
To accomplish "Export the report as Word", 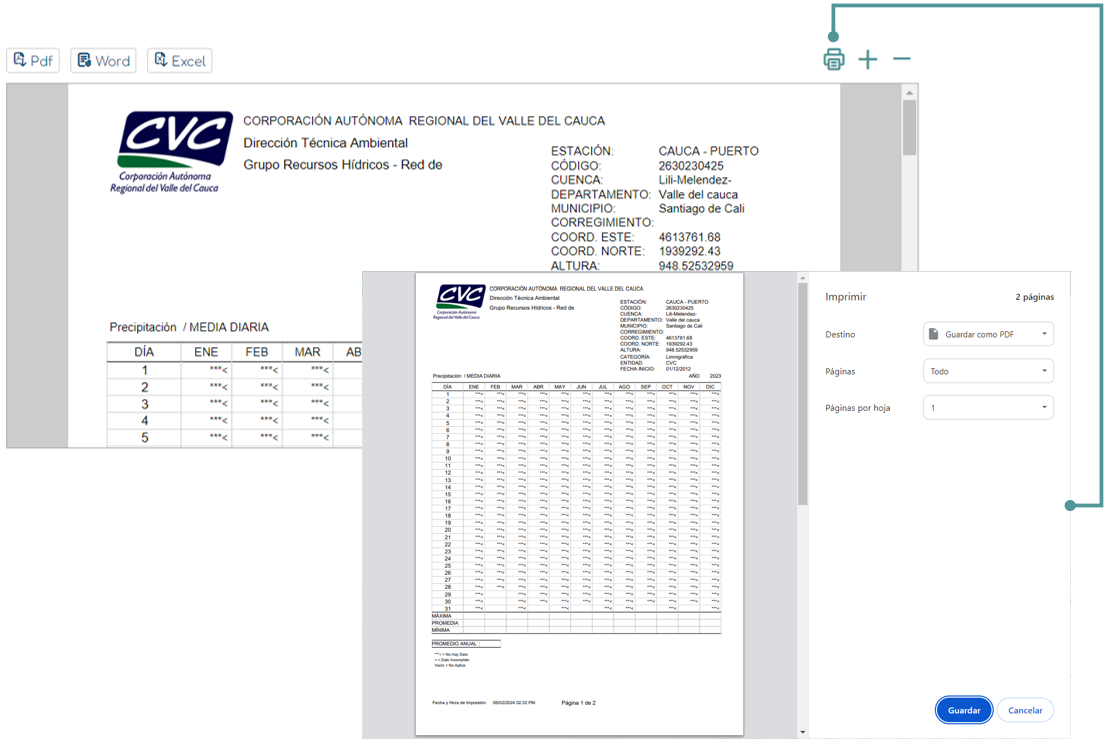I will pos(103,61).
